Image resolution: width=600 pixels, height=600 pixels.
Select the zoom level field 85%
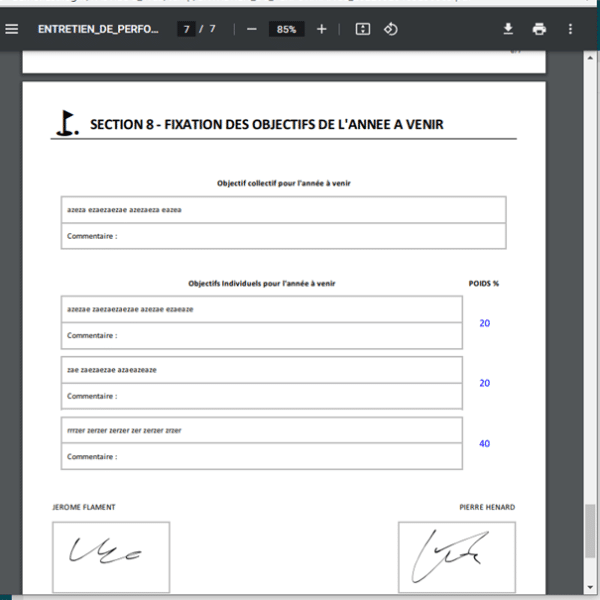tap(286, 29)
